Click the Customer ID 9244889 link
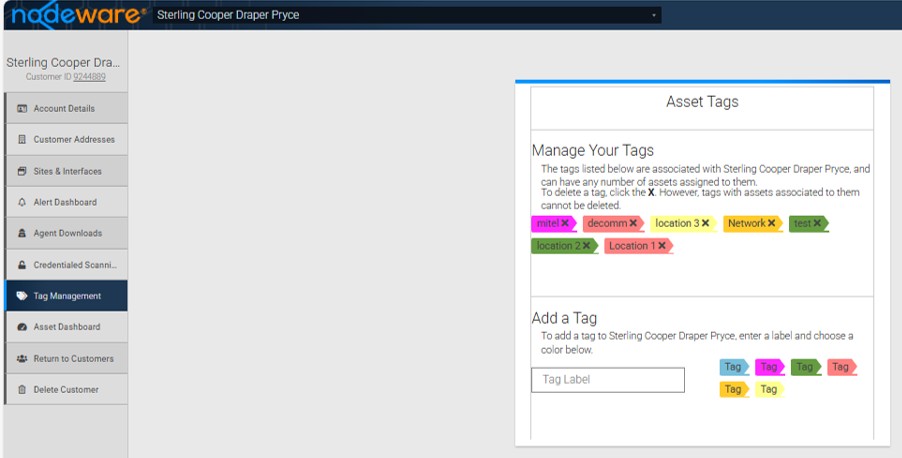902x458 pixels. point(89,77)
